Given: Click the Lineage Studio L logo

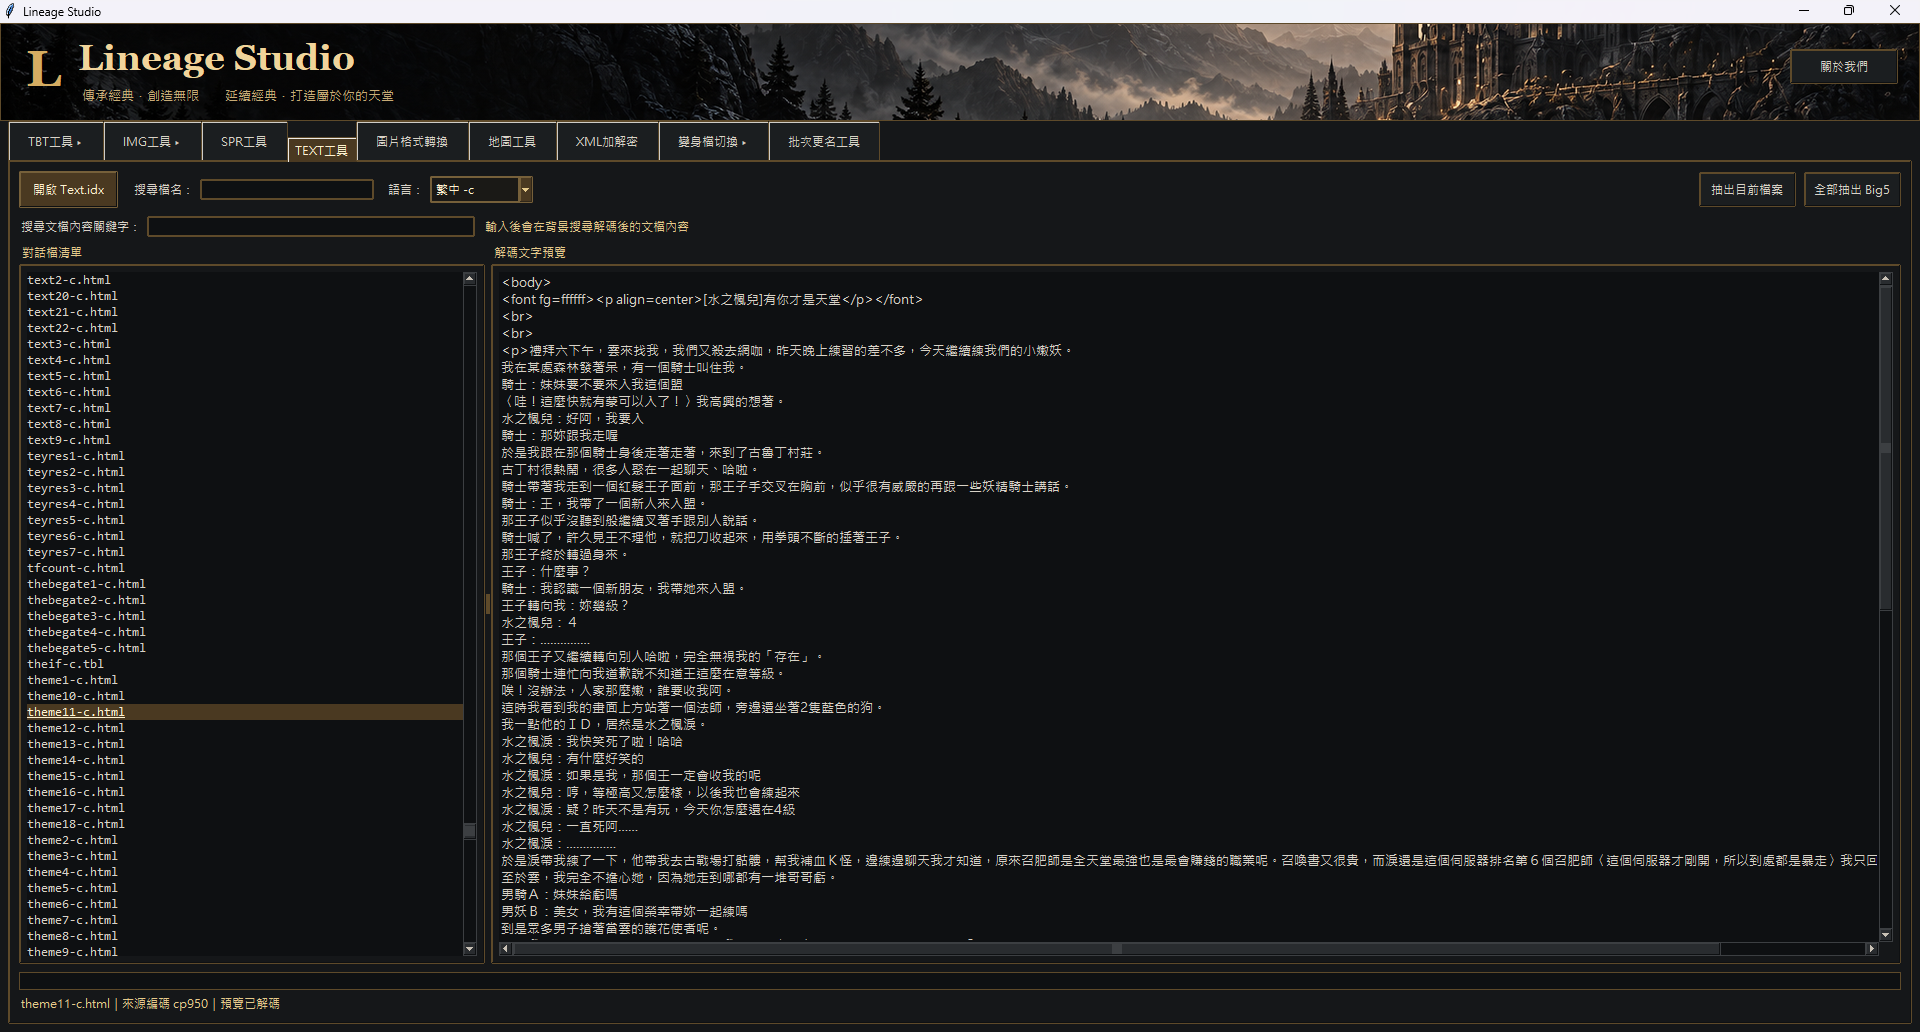Looking at the screenshot, I should click(x=44, y=69).
